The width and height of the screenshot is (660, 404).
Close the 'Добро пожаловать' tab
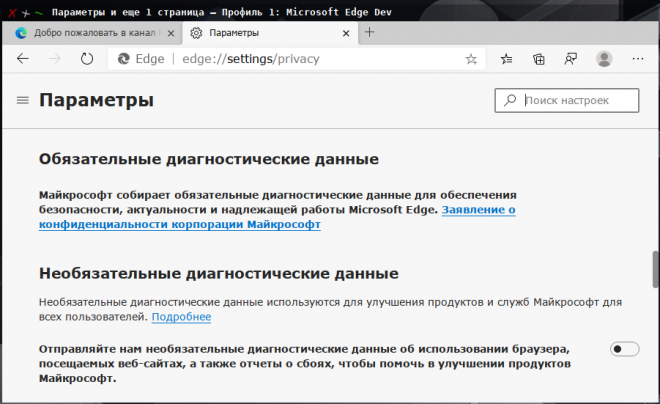[170, 33]
